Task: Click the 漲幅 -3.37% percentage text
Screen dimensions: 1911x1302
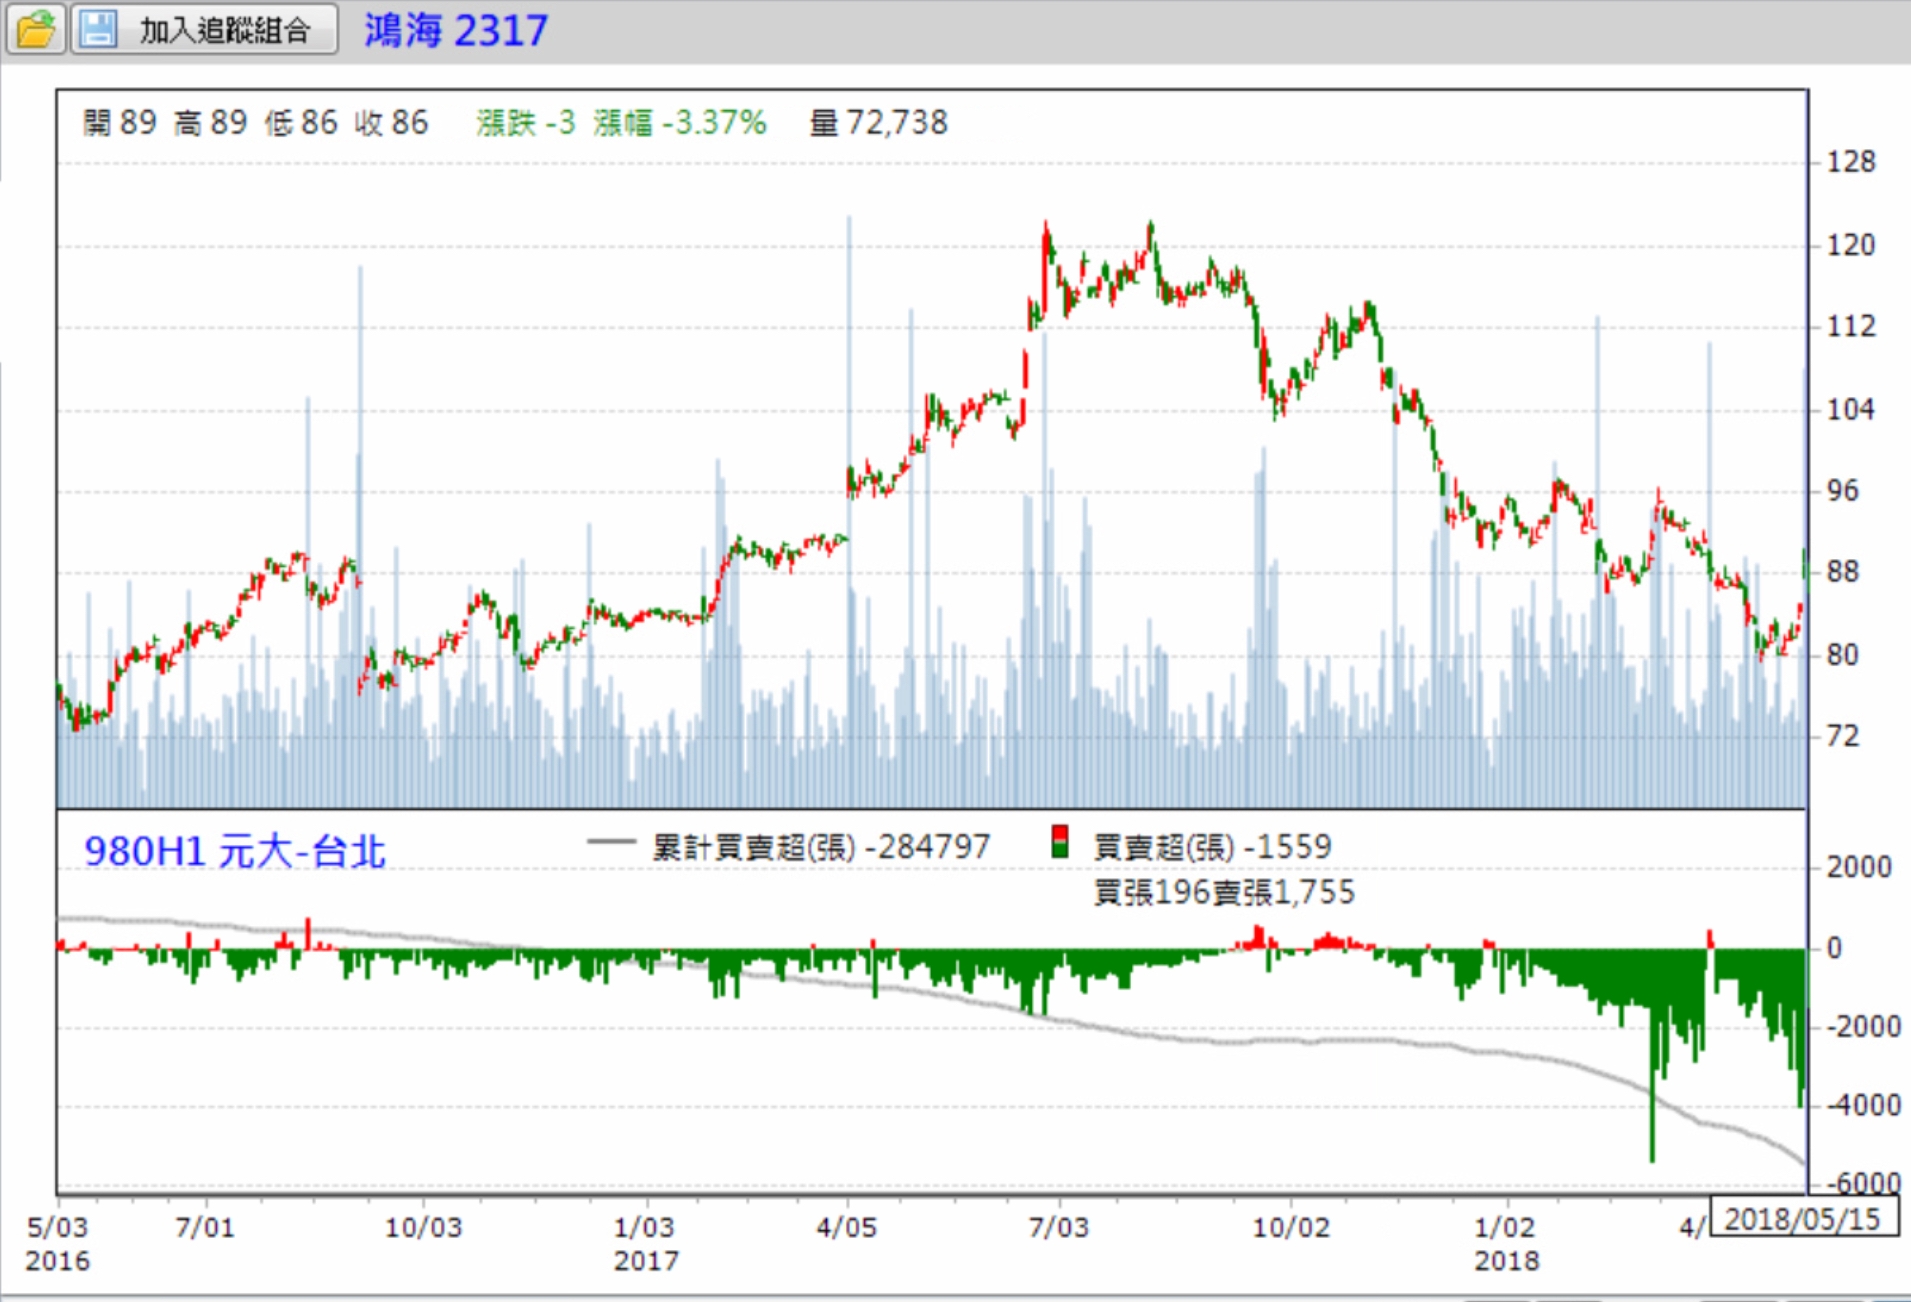Action: tap(680, 122)
